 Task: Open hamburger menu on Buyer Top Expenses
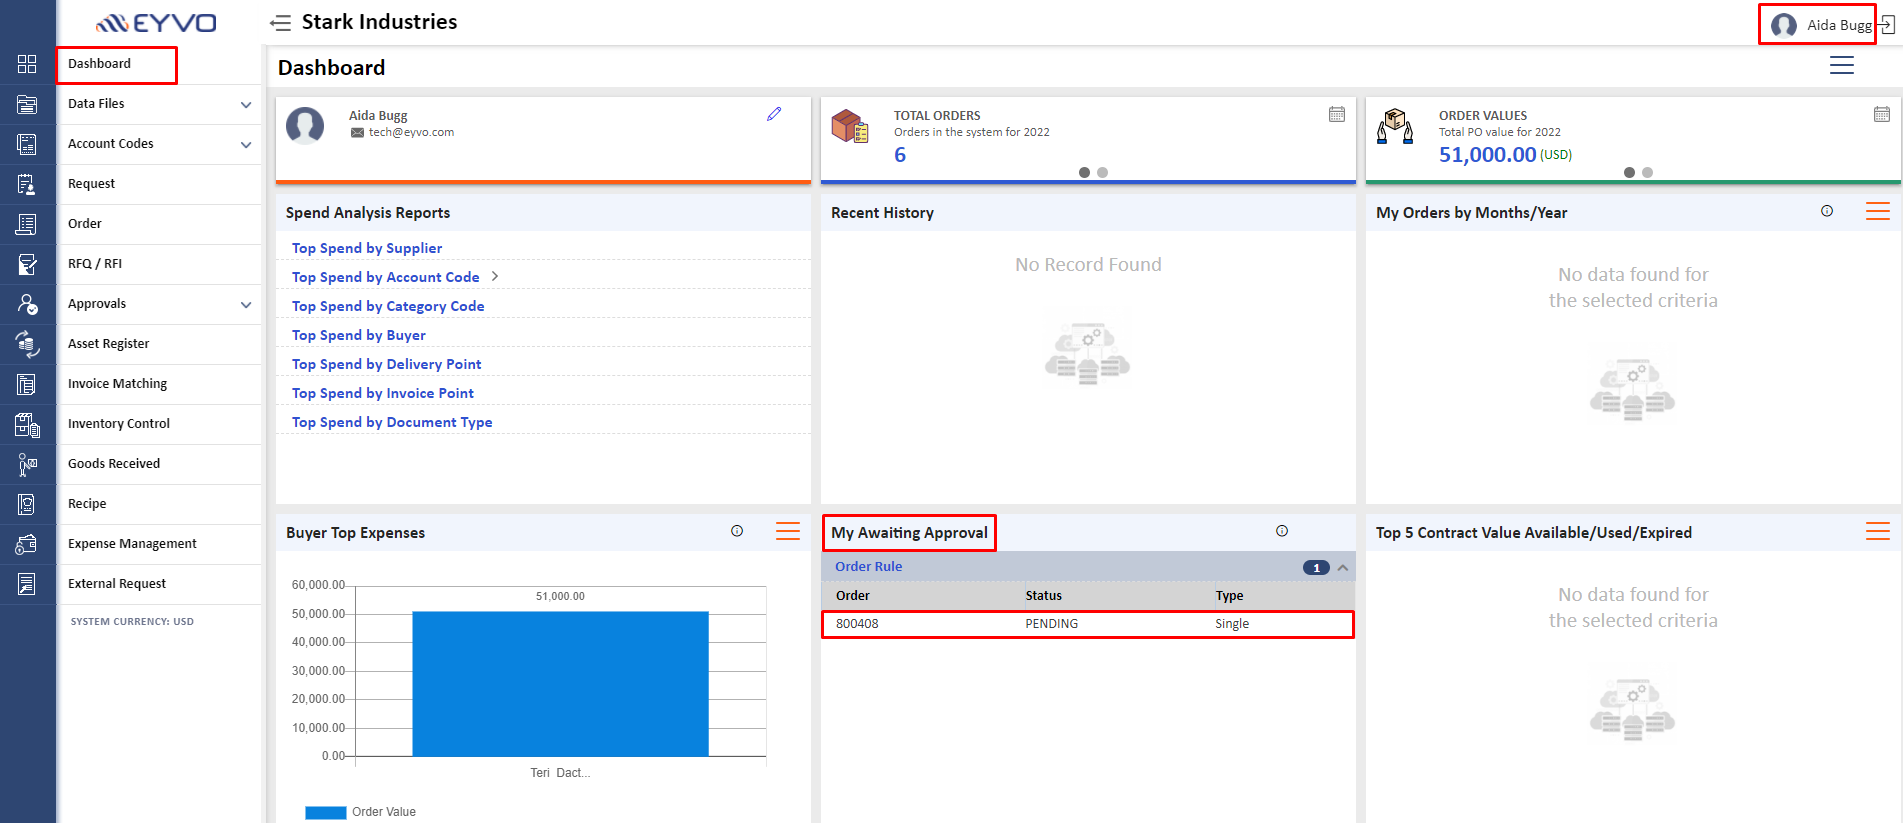click(x=788, y=531)
